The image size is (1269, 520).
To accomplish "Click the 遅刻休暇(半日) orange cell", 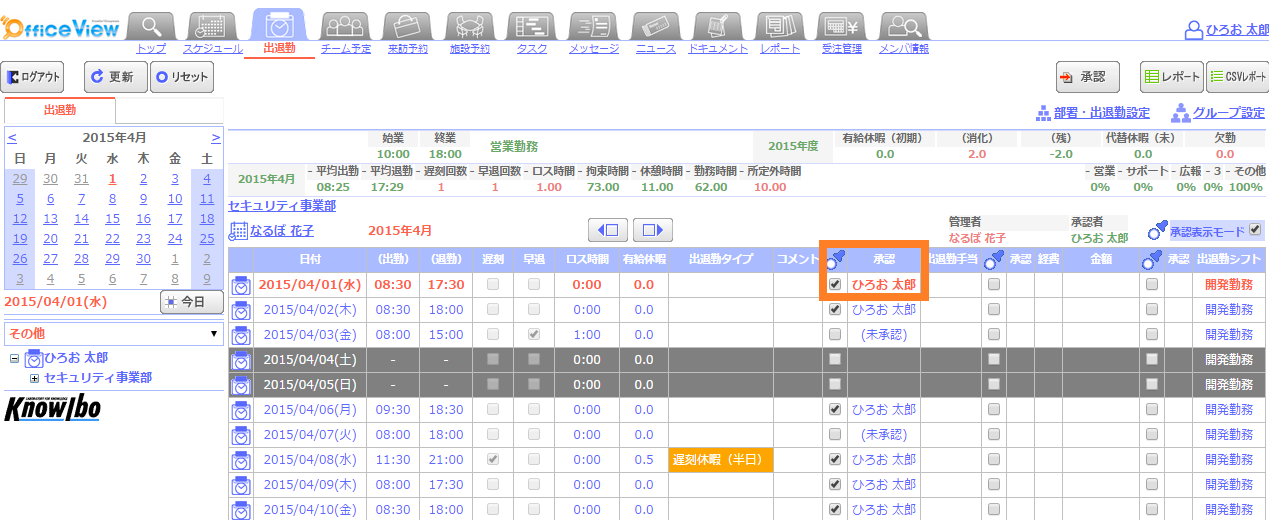I will 721,460.
